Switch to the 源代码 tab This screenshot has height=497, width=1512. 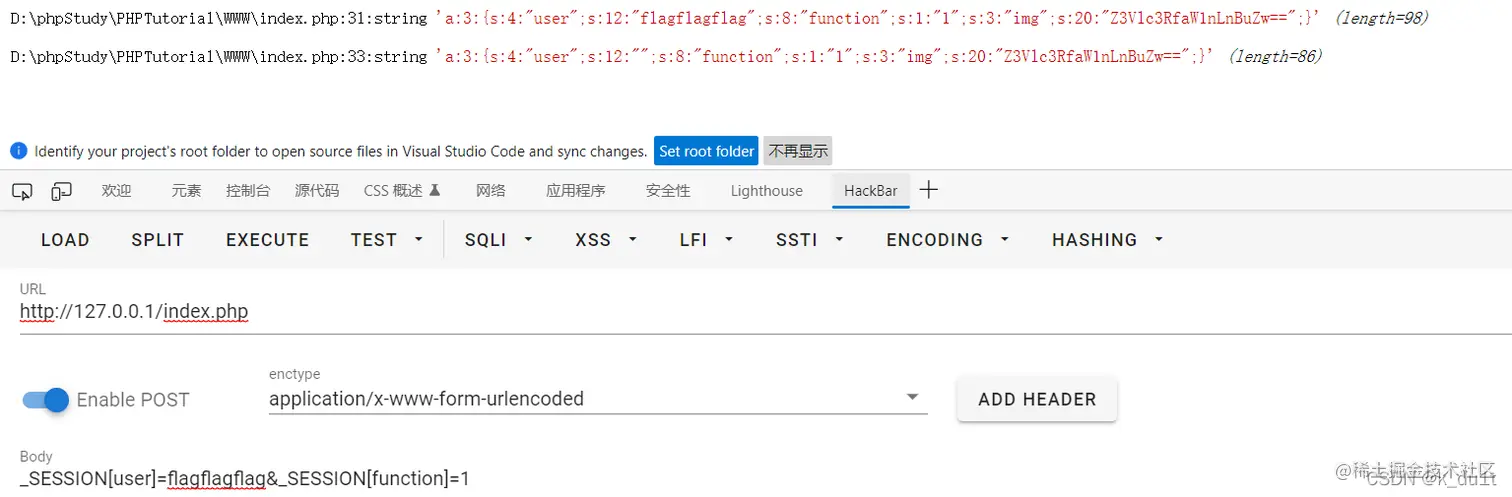pyautogui.click(x=317, y=190)
